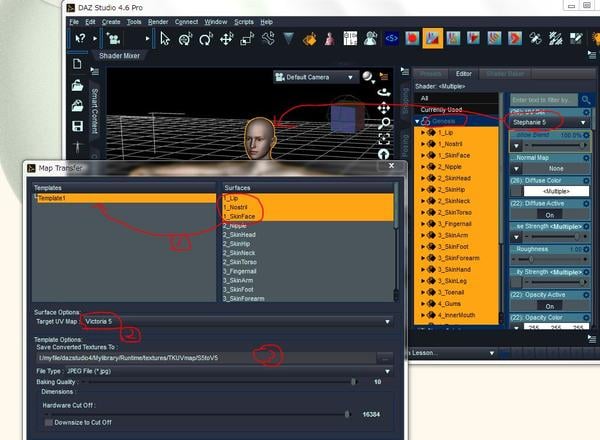Open the Shader Mixer pane tab
The image size is (600, 440).
(119, 56)
